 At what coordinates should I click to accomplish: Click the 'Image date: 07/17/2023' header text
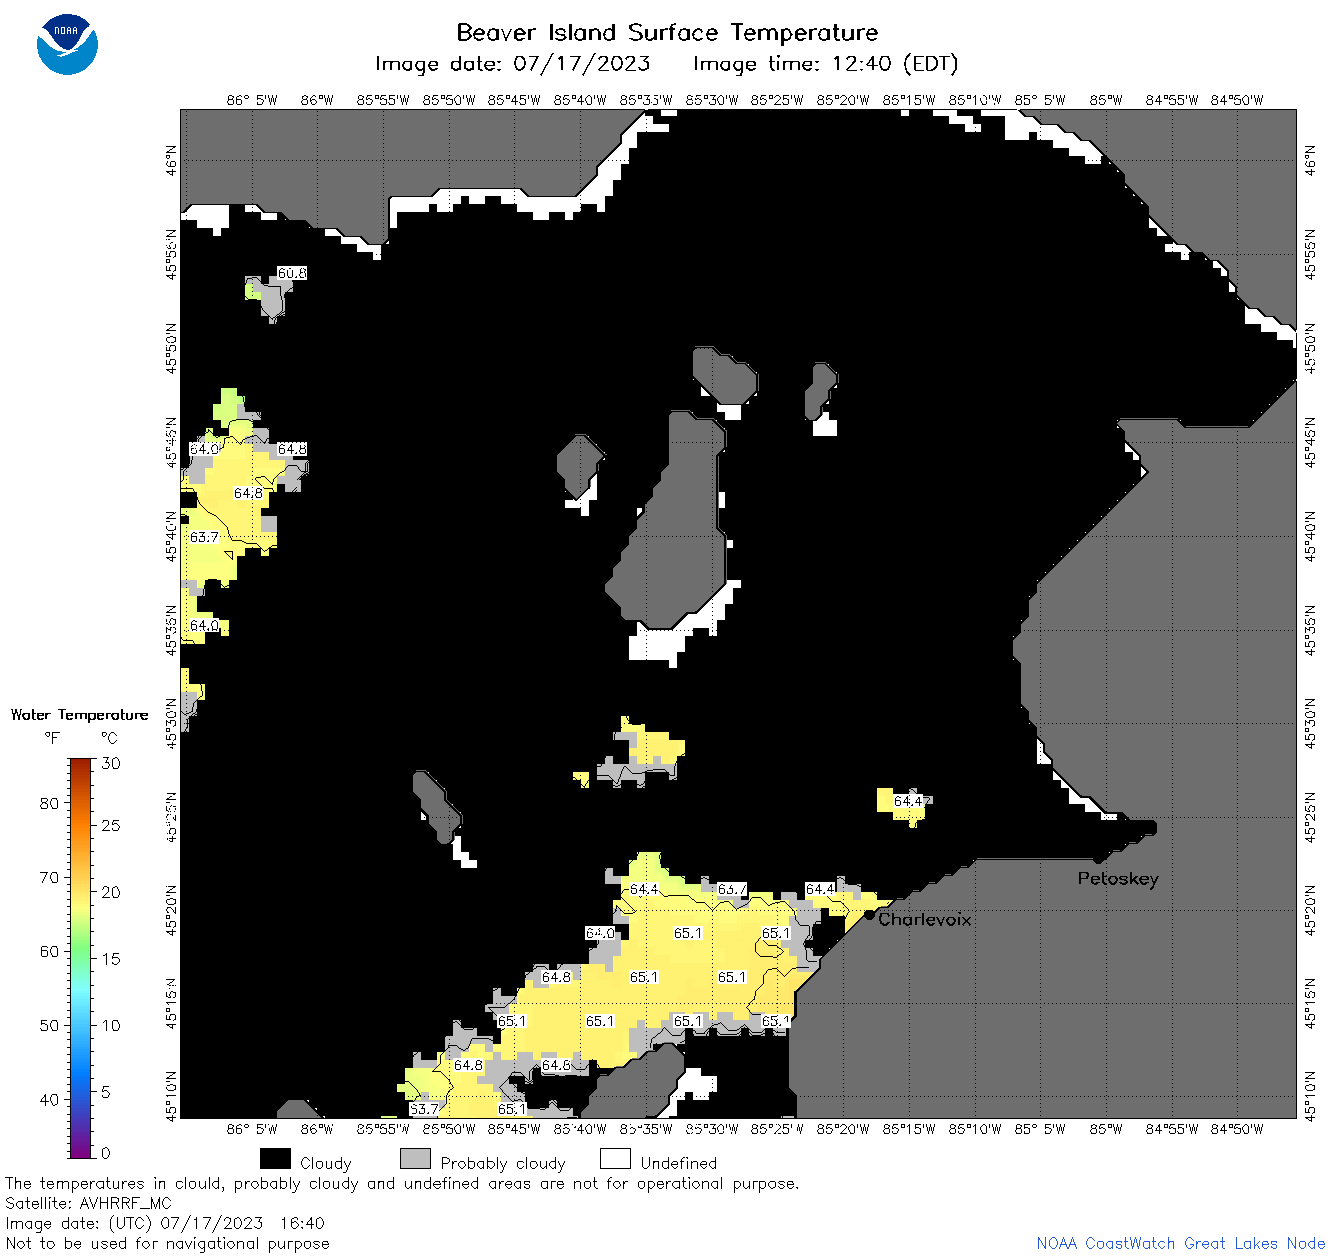512,64
